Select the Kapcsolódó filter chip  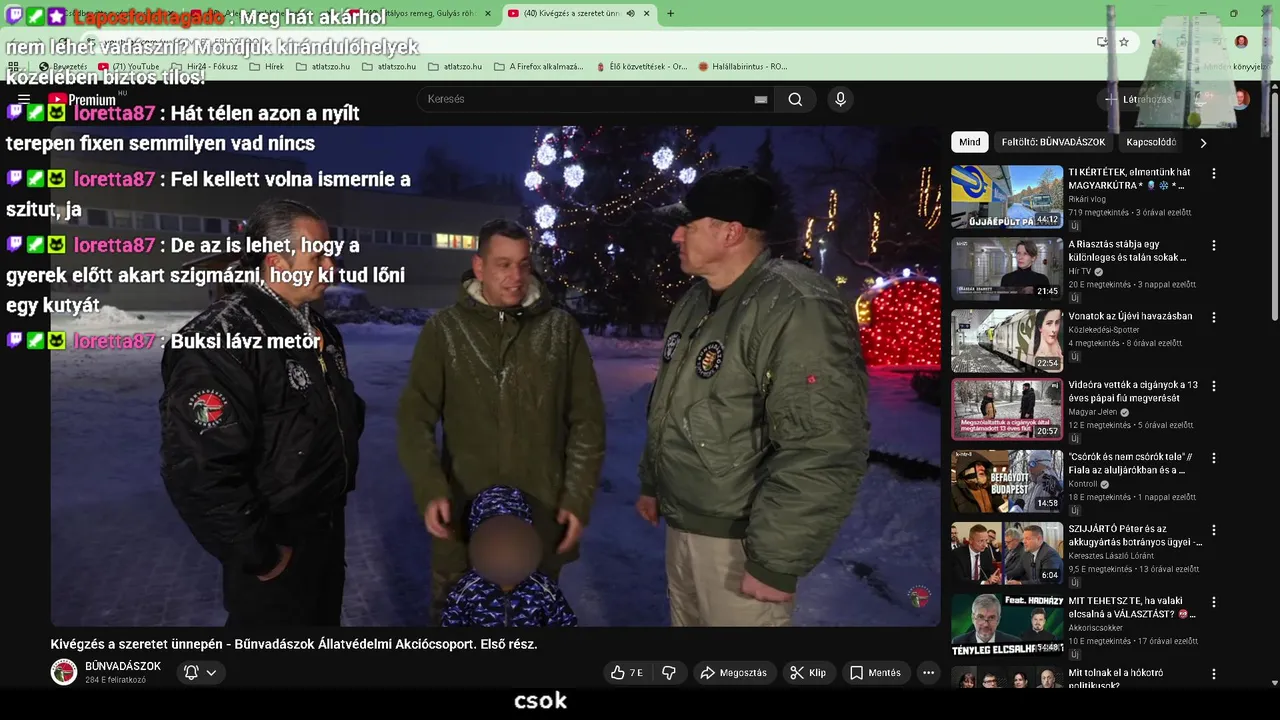1151,142
